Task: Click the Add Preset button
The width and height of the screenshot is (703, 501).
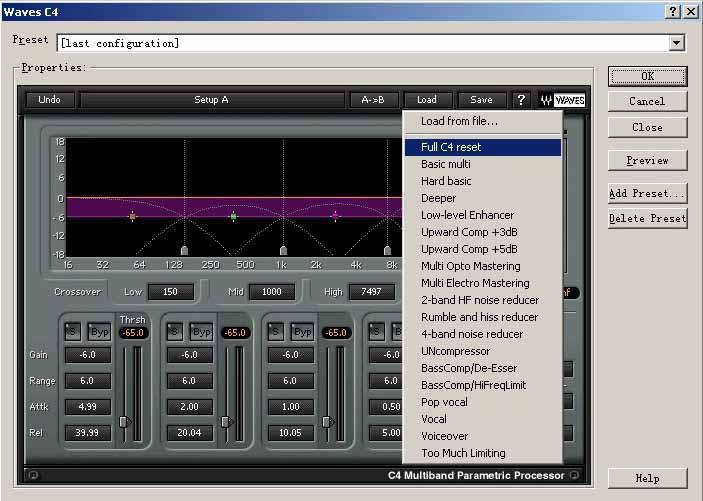Action: pos(647,193)
